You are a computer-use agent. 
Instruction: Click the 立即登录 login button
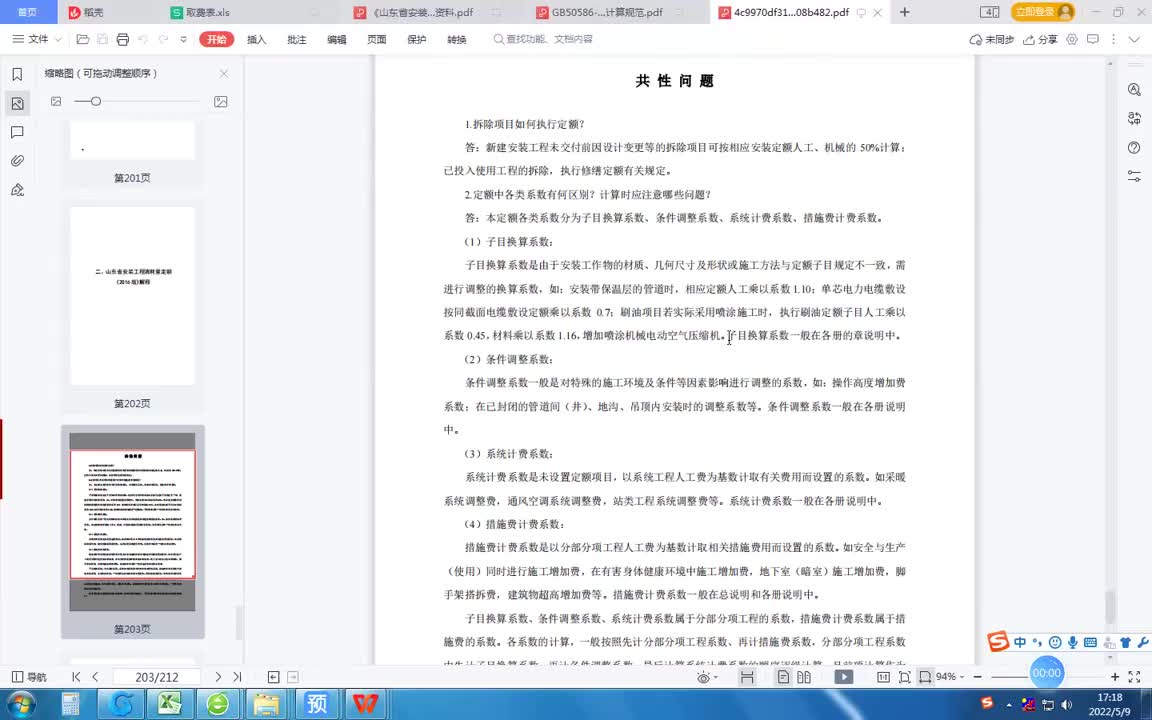(x=1043, y=12)
